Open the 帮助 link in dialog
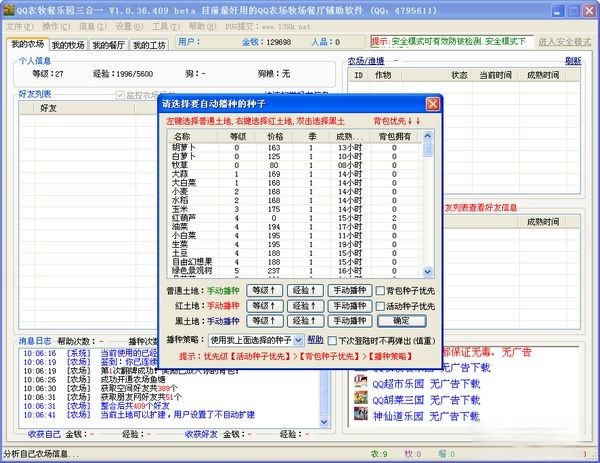600x463 pixels. pos(314,340)
